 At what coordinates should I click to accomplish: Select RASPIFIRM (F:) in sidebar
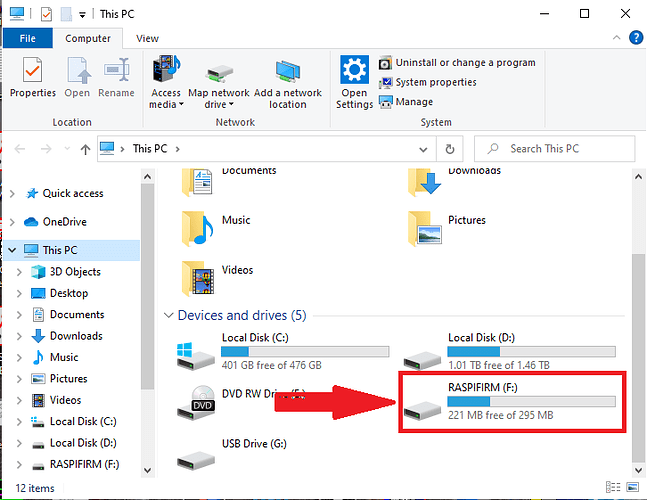(84, 465)
